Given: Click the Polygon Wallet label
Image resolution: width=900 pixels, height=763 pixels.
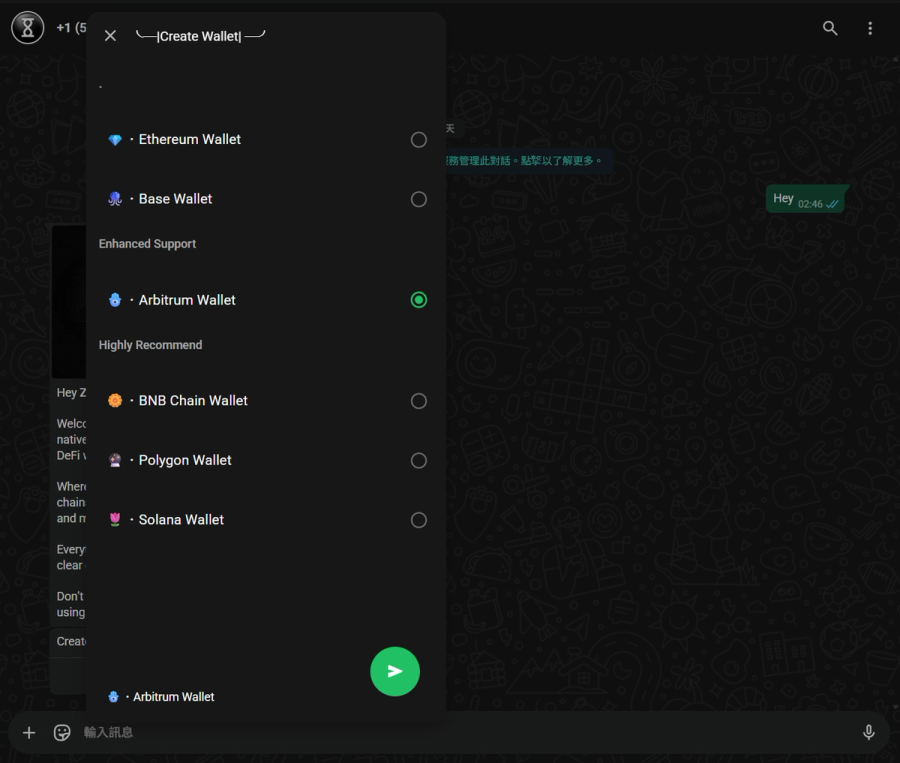Looking at the screenshot, I should point(185,460).
